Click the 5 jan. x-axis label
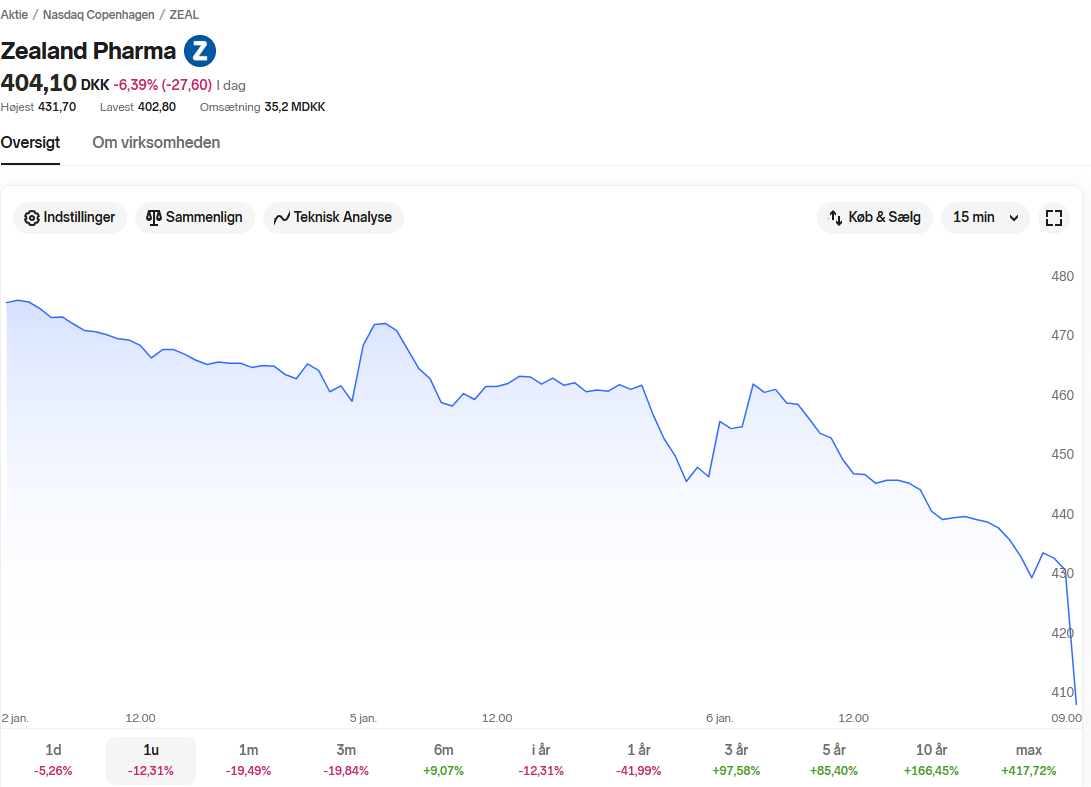 click(363, 718)
